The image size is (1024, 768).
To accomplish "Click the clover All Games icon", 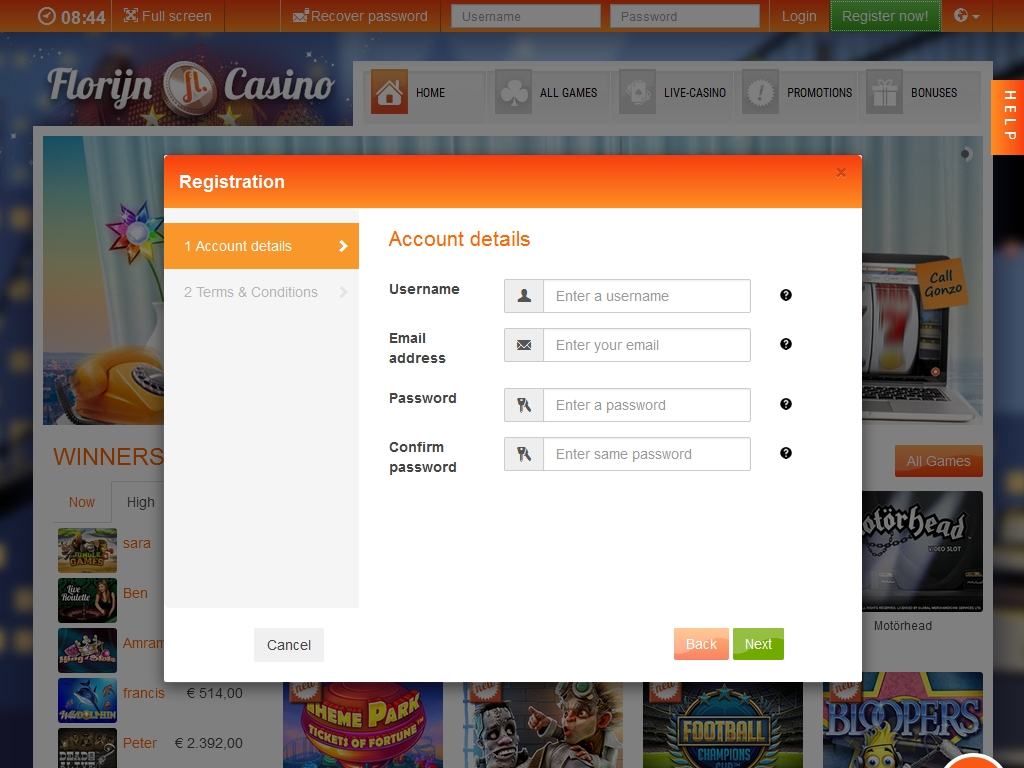I will pyautogui.click(x=513, y=92).
